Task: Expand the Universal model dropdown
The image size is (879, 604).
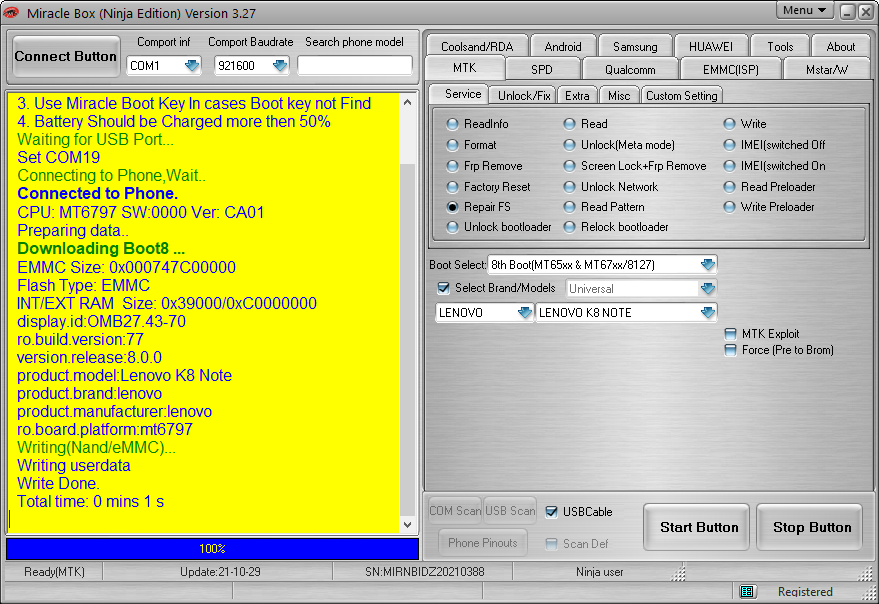Action: [x=707, y=288]
